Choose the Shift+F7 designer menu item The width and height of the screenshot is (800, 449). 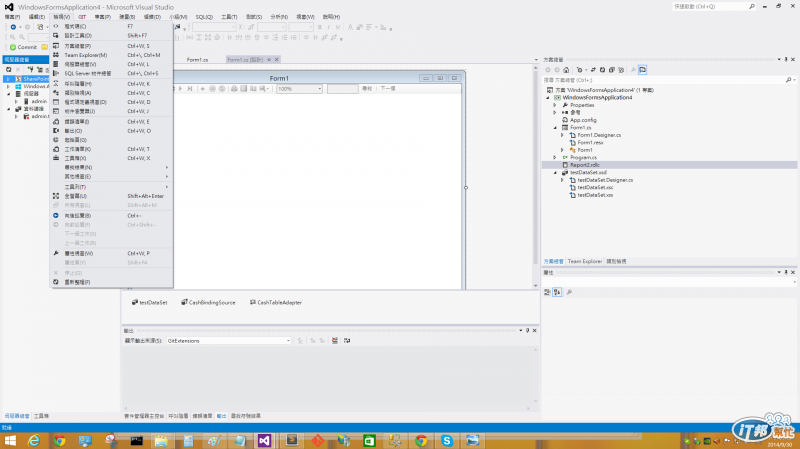point(112,36)
